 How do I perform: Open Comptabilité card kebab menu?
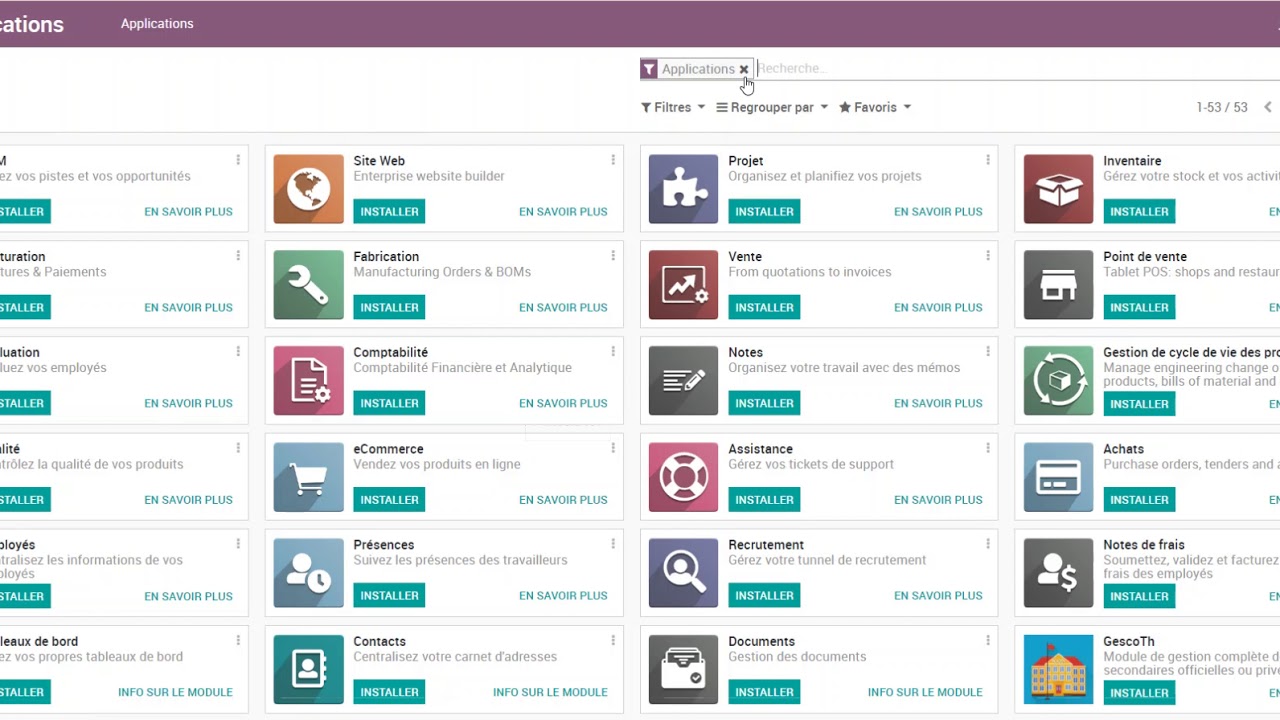pyautogui.click(x=613, y=352)
